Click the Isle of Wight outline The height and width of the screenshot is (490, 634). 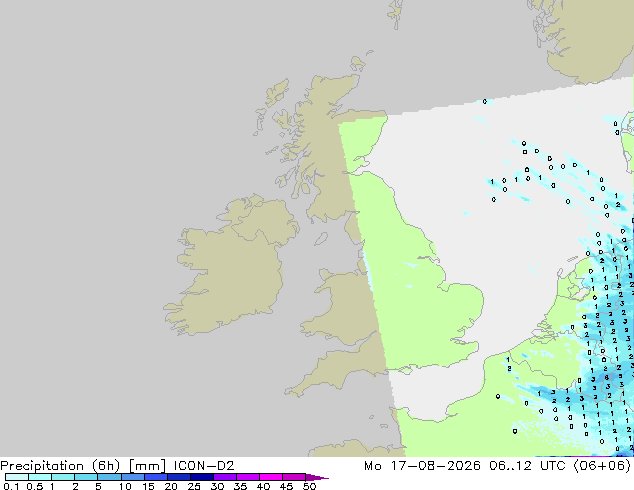tap(405, 370)
